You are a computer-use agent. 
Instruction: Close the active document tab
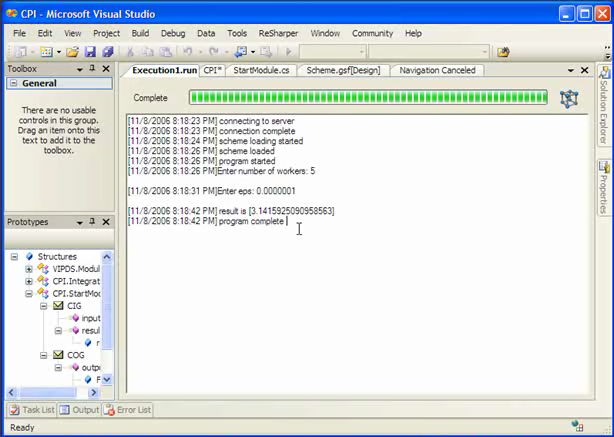(x=585, y=70)
